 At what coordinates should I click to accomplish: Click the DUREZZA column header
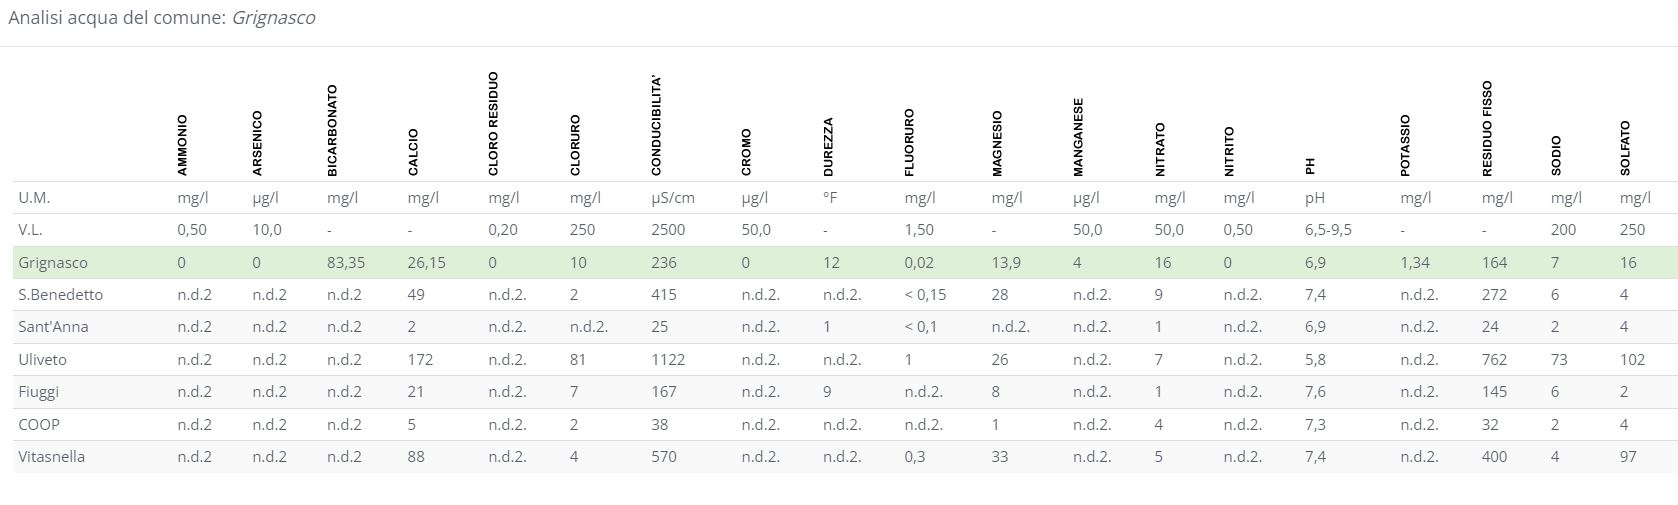[x=829, y=146]
